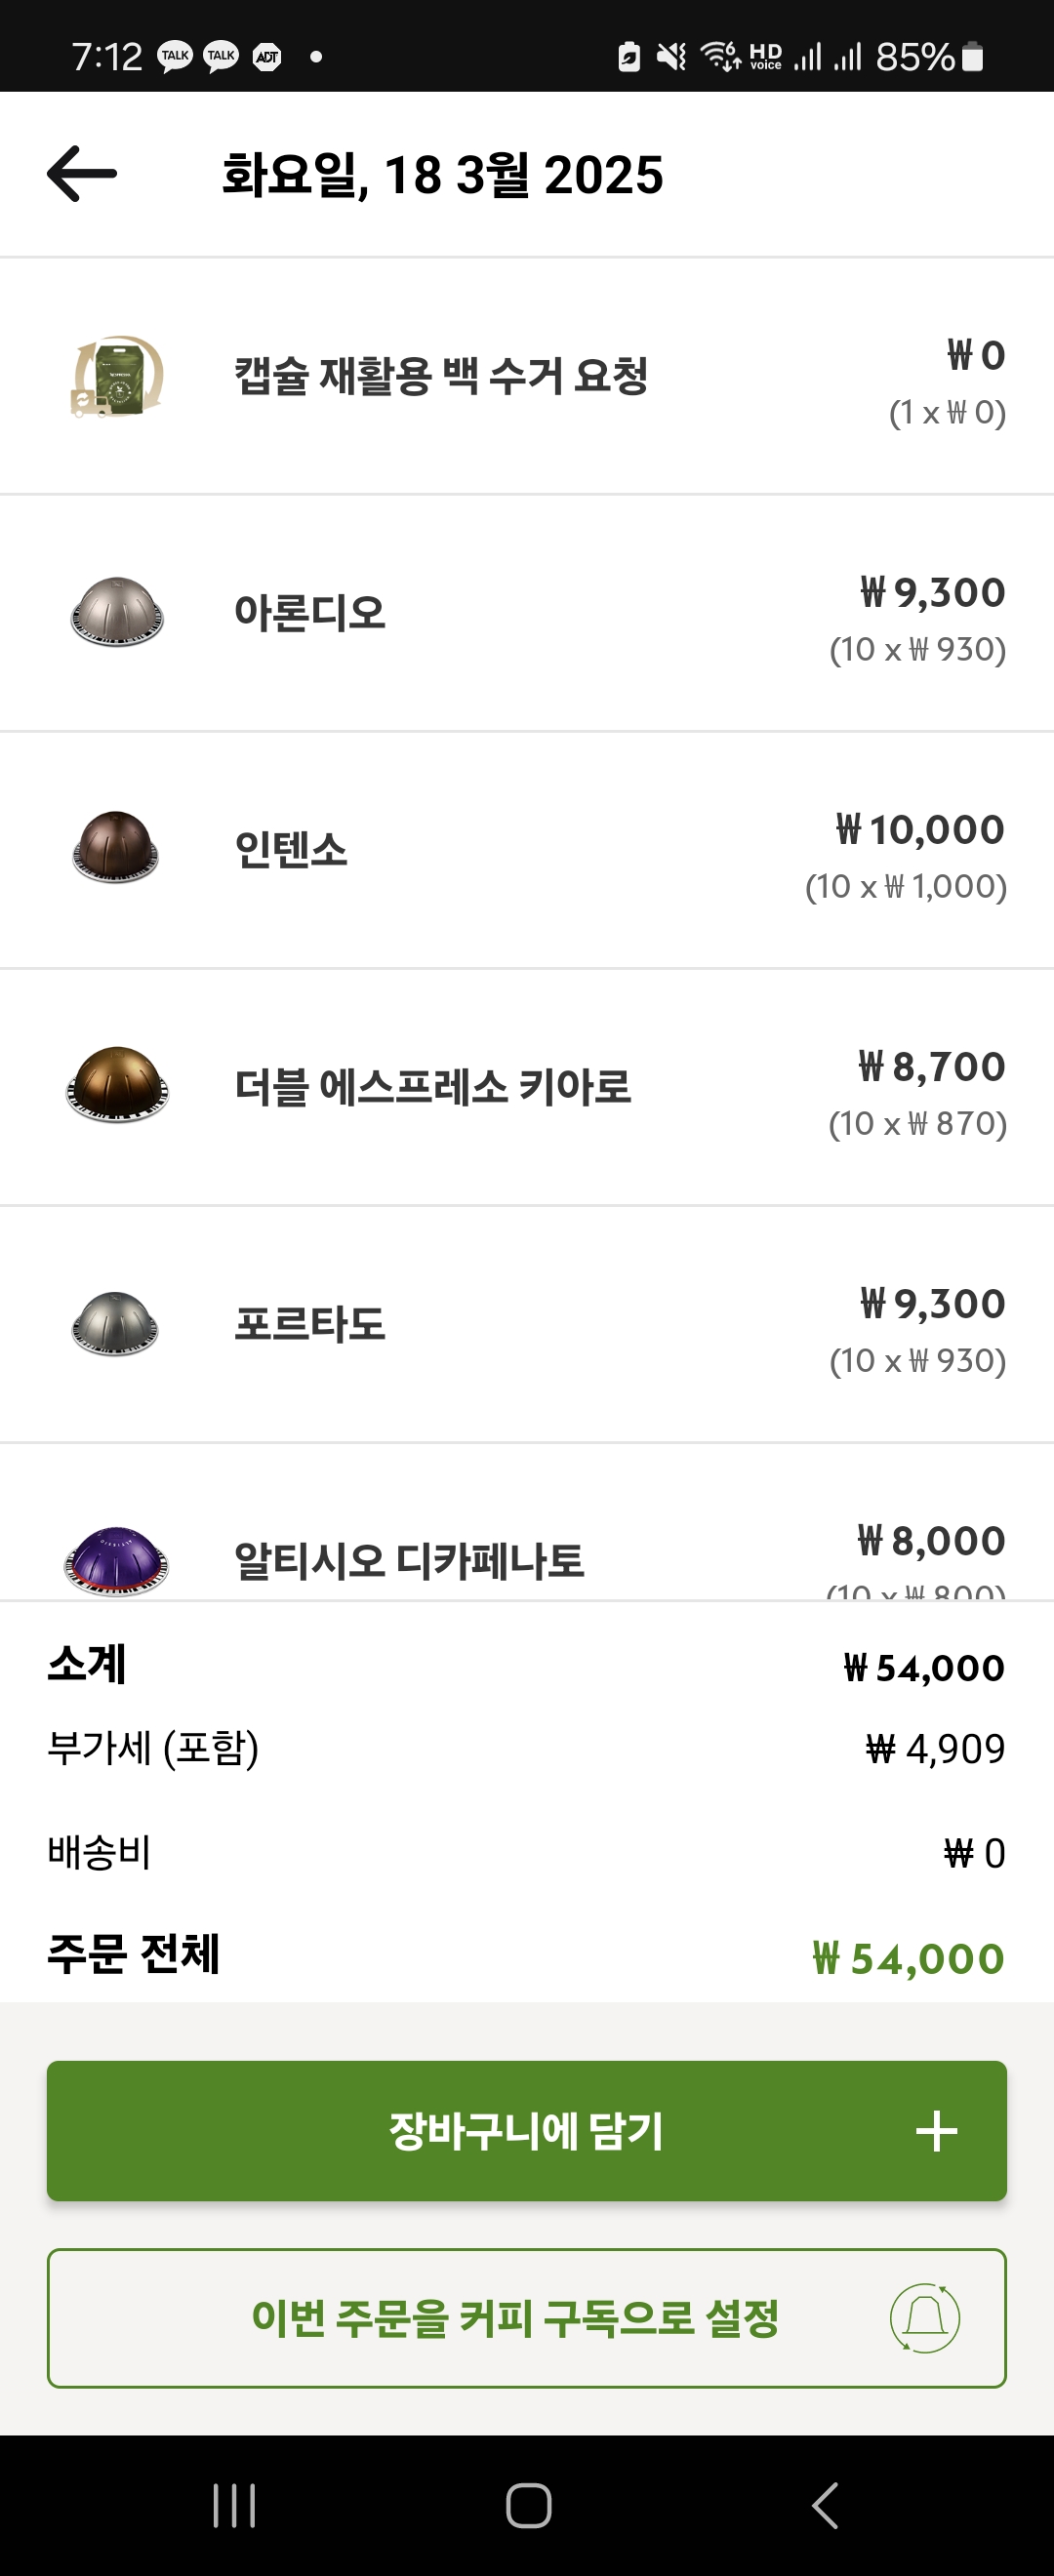Screen dimensions: 1054x2576
Task: Select the 캡슐 재활용 백 수거 요청 item
Action: click(x=441, y=376)
